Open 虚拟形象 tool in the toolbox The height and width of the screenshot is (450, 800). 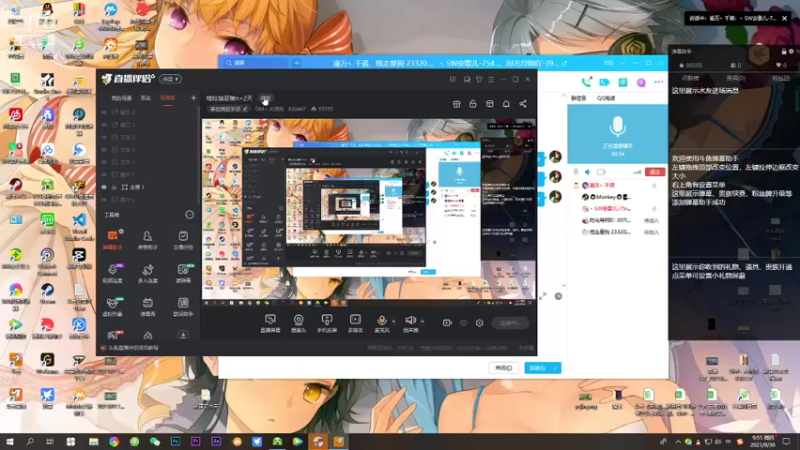(113, 307)
